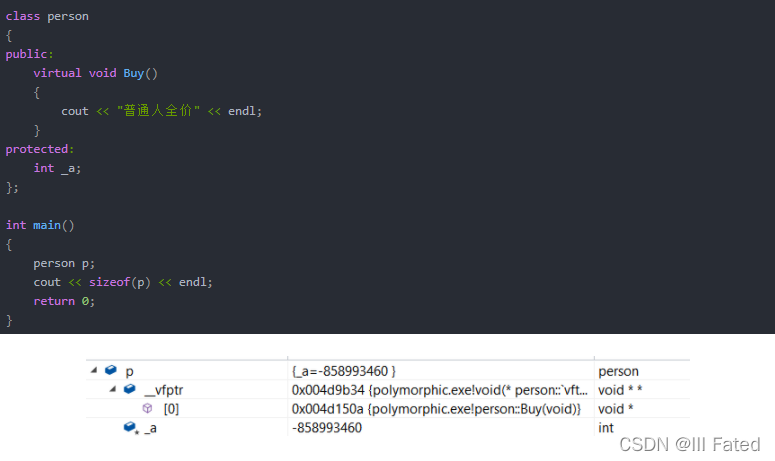The width and height of the screenshot is (775, 461).
Task: Click the 'public:' keyword line
Action: (29, 54)
